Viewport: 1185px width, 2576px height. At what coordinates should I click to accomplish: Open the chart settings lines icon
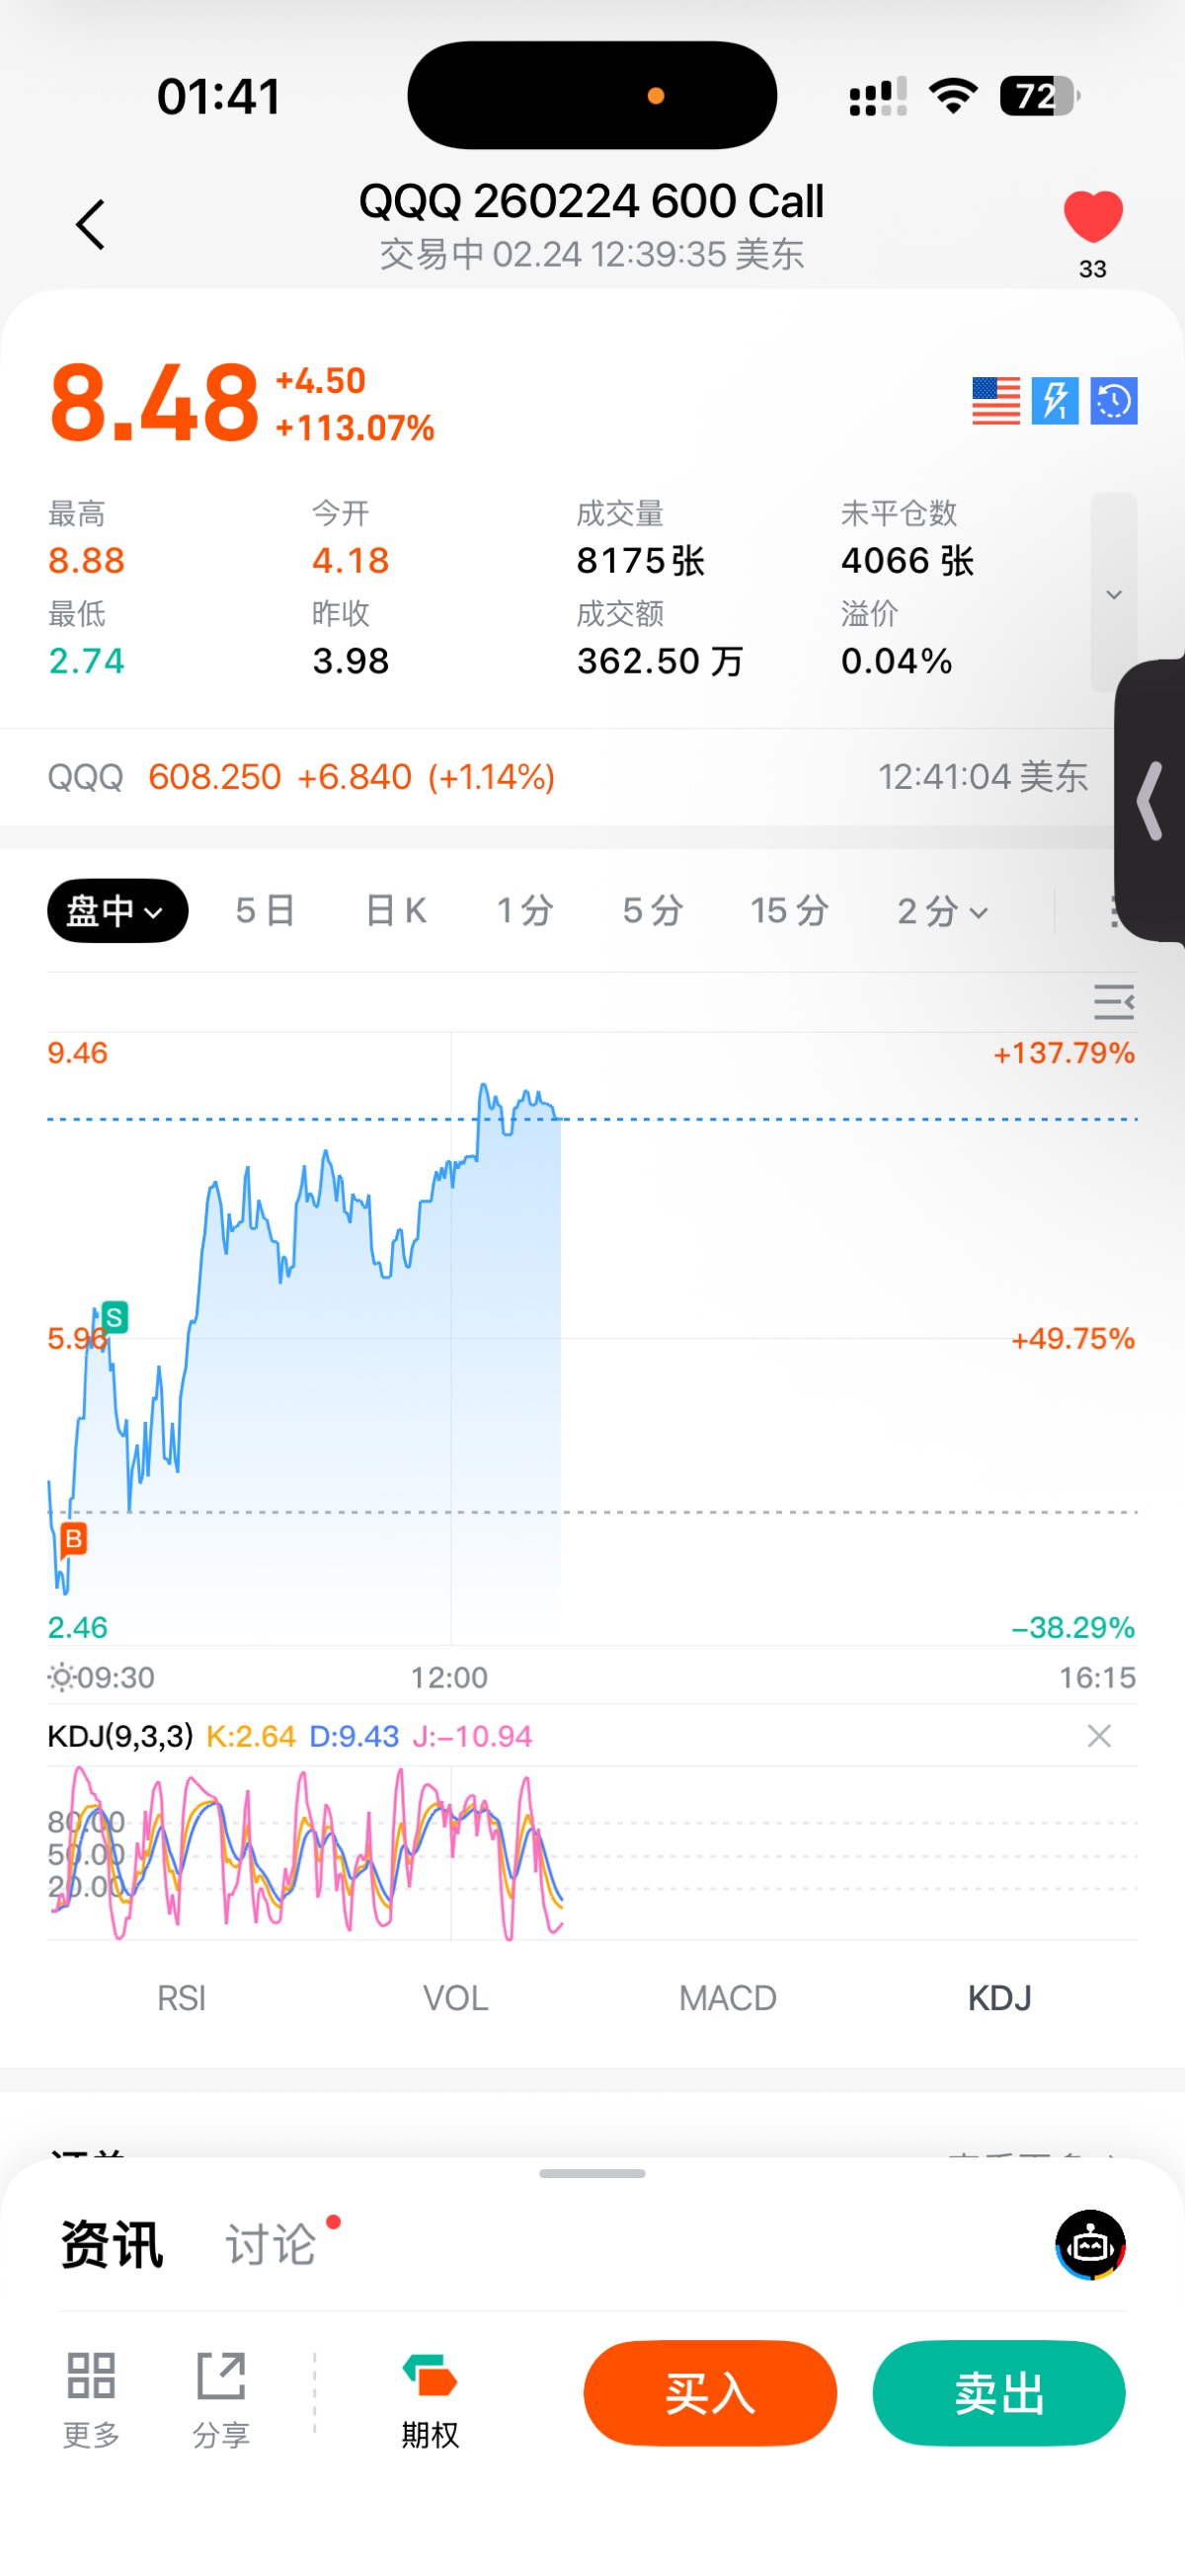click(1113, 1001)
